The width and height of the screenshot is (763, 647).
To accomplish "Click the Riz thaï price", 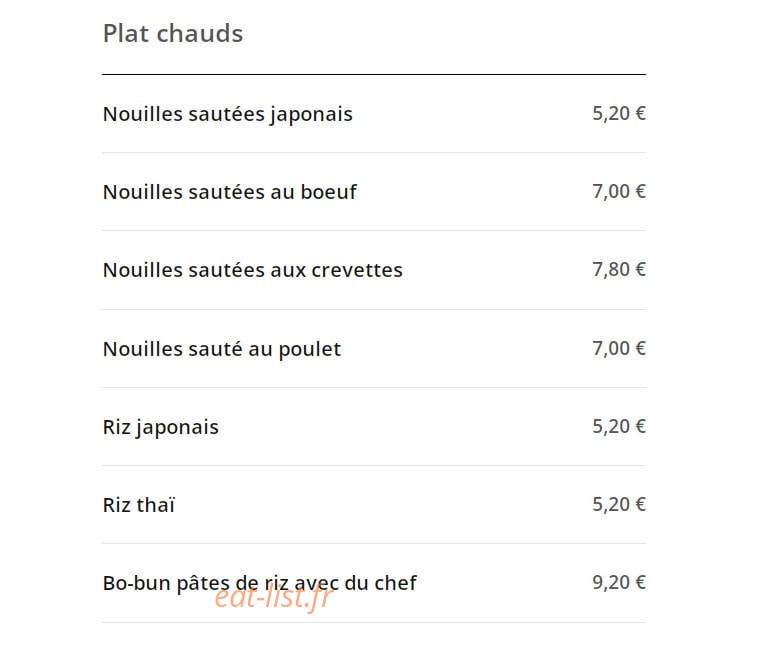I will click(x=618, y=504).
